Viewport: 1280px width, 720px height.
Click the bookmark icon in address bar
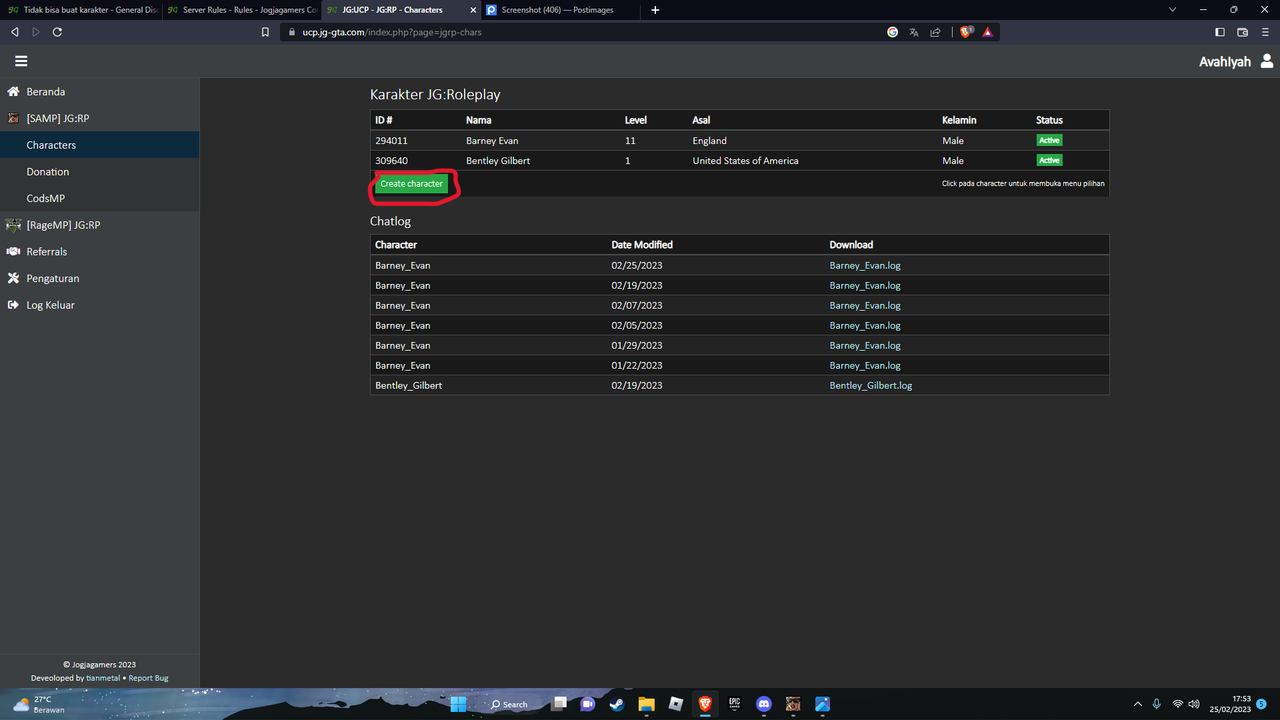point(265,32)
